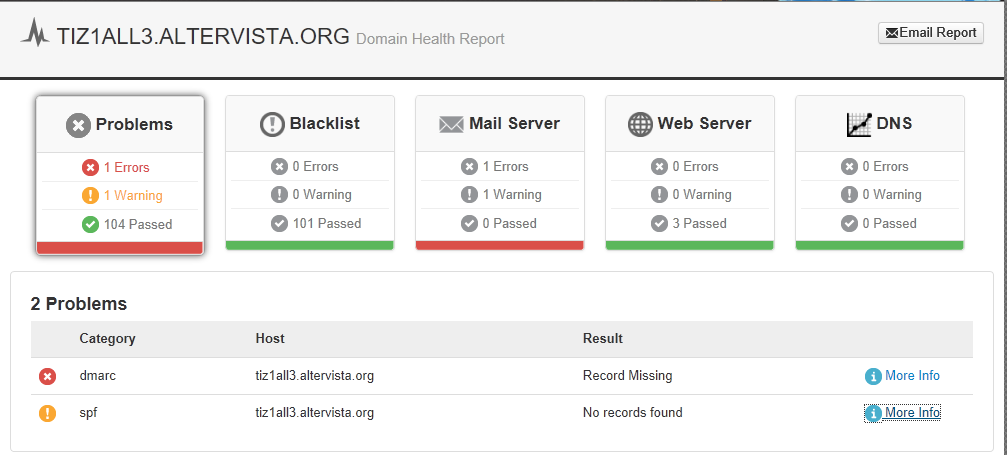Click the exclamation icon beside Mail Server 1 Warning
The width and height of the screenshot is (1007, 455).
coord(469,195)
